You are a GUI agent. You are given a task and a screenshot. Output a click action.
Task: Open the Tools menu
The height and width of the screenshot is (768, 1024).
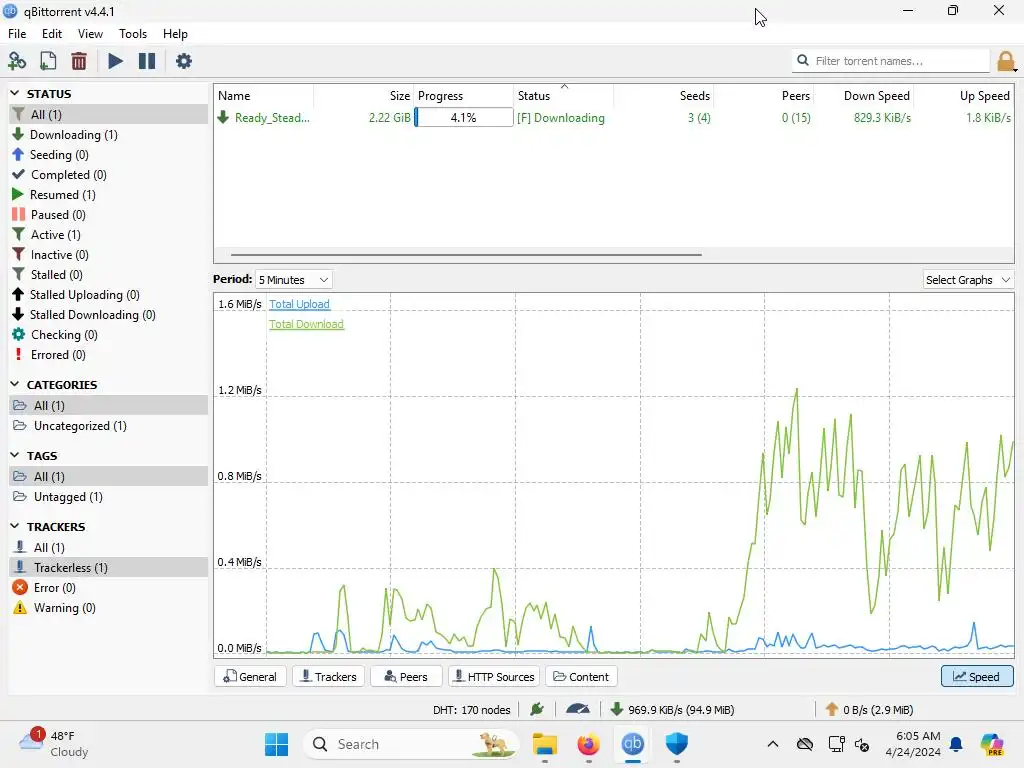click(x=133, y=34)
